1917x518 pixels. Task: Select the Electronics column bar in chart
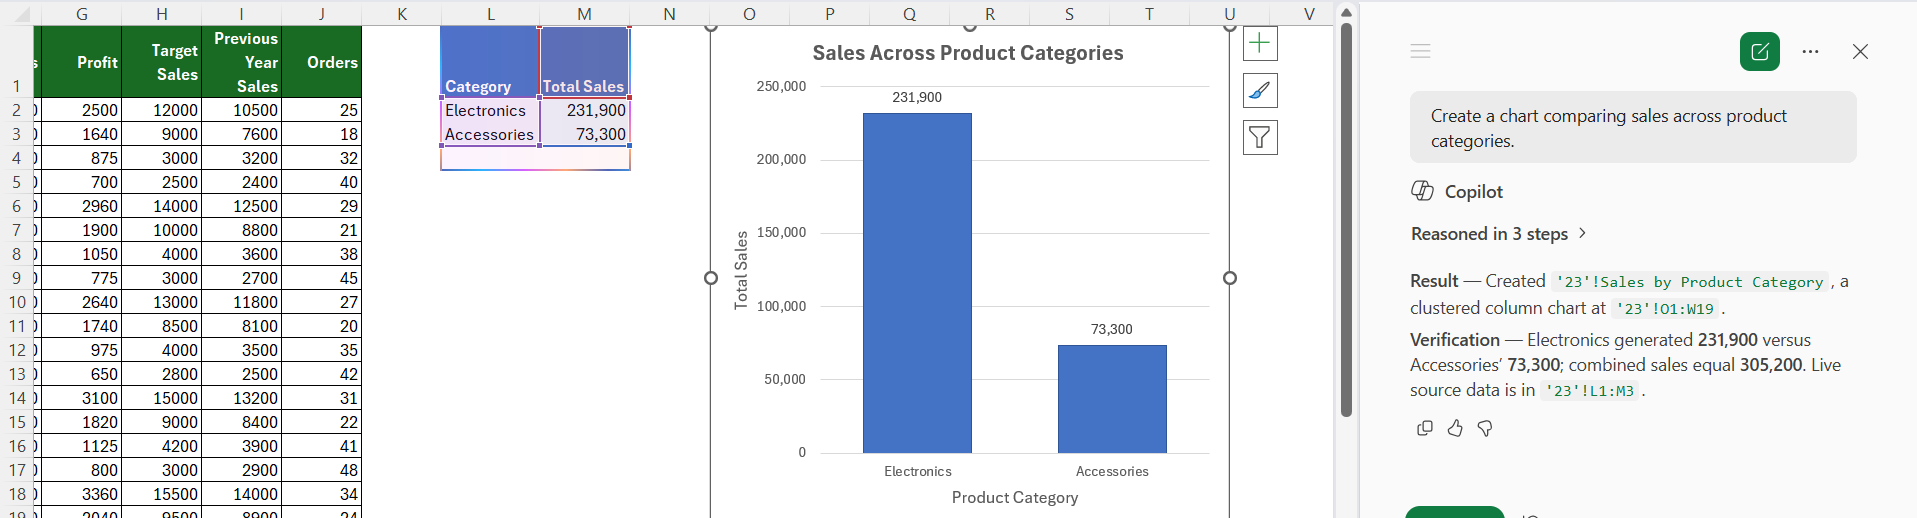[917, 283]
